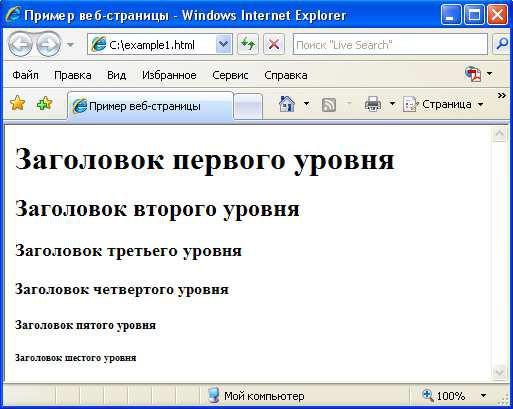Click the PDF converter icon in menu bar
Screen dimensions: 513x409
pyautogui.click(x=473, y=74)
